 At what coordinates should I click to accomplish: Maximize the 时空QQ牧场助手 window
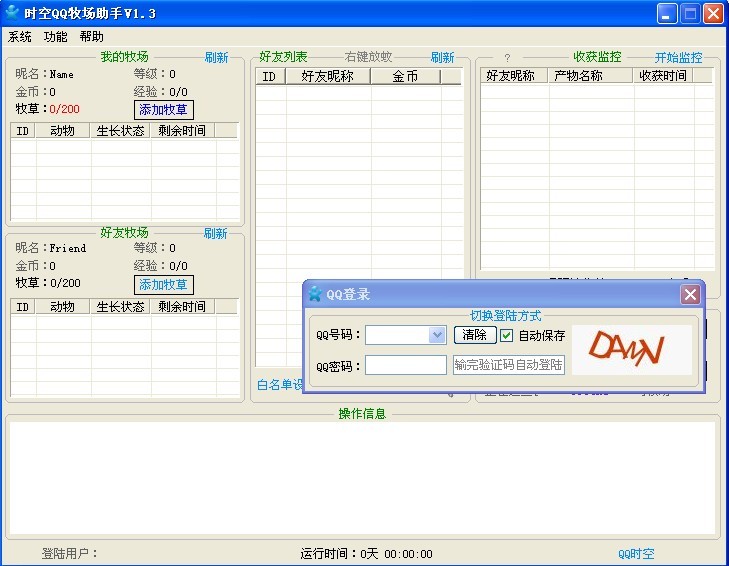(x=690, y=13)
